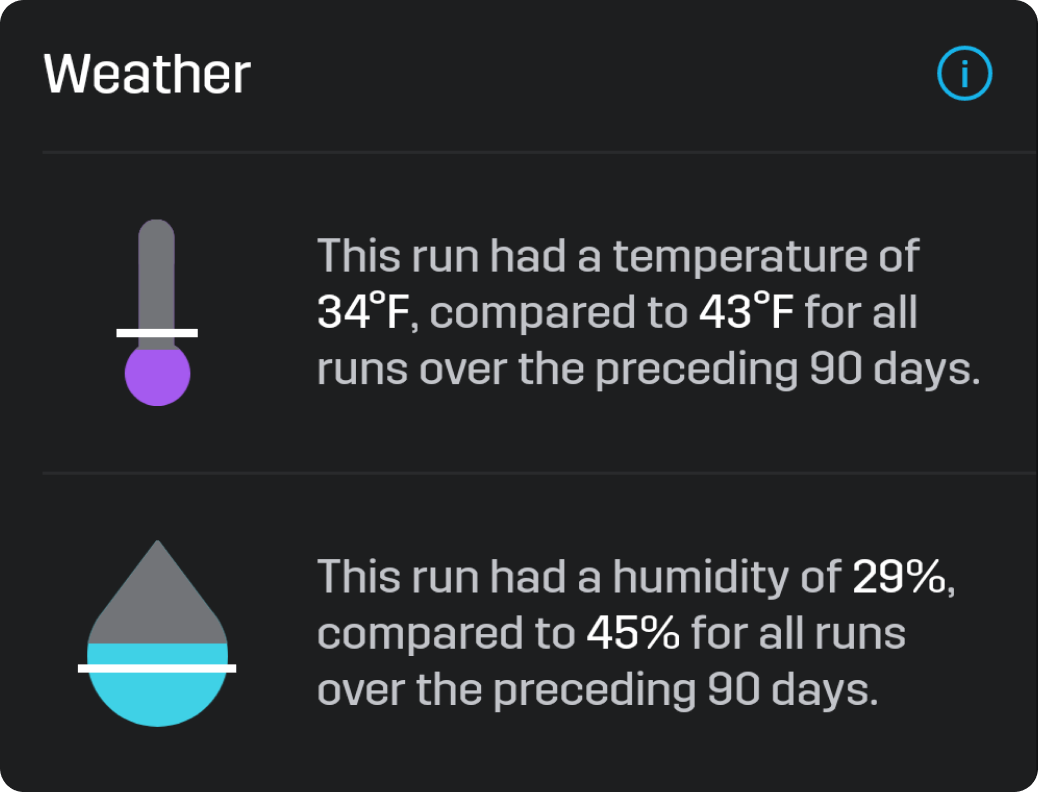Click the Weather card title
The width and height of the screenshot is (1038, 792).
[x=147, y=74]
